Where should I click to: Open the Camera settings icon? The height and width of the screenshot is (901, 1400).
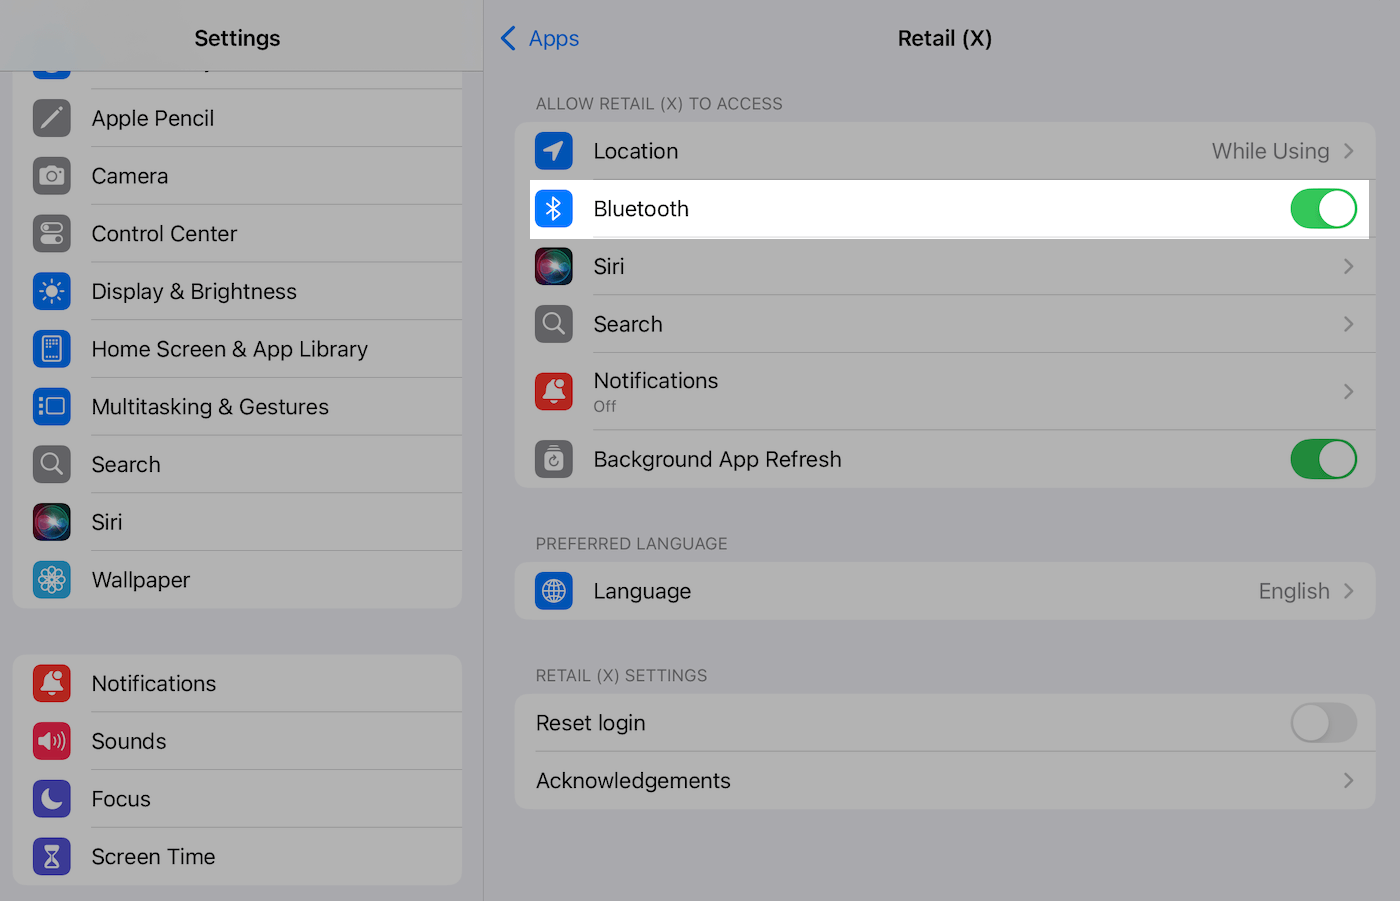click(x=51, y=176)
